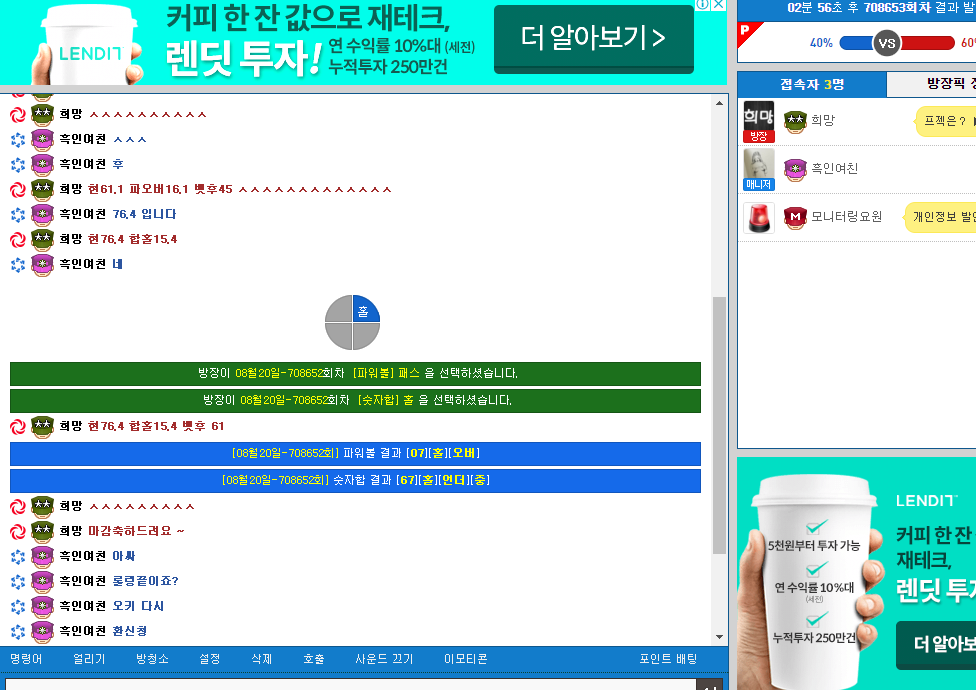
Task: Click the ad info icon on top banner
Action: 703,5
